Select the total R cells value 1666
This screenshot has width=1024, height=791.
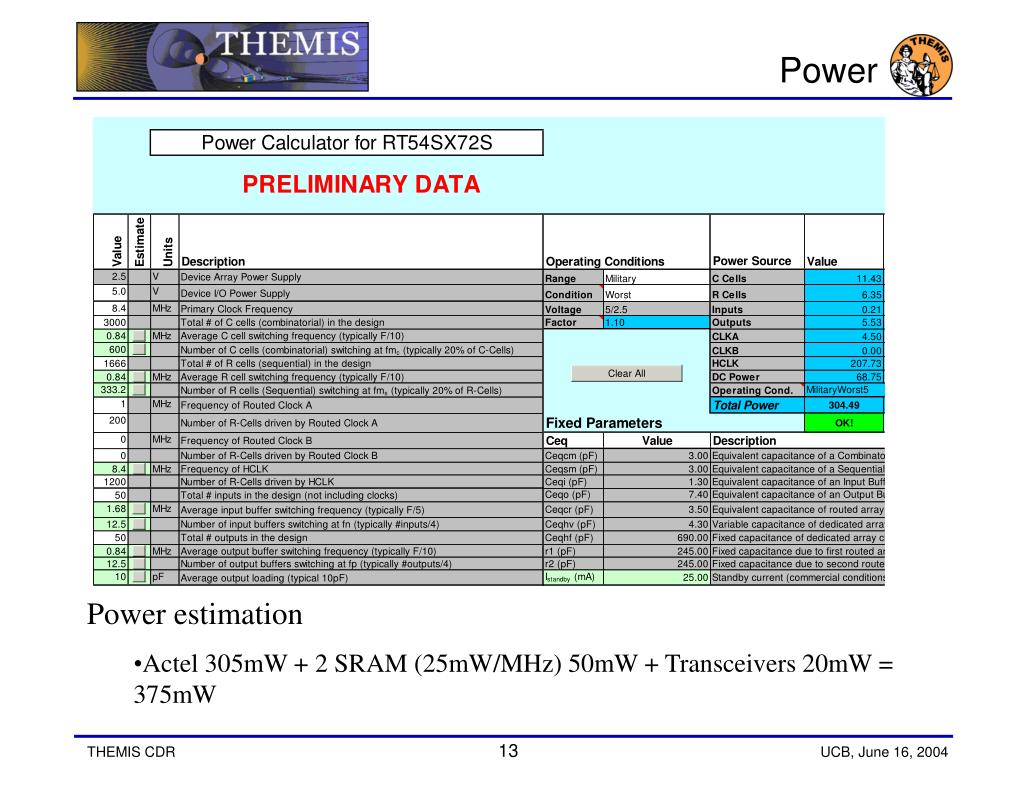click(x=111, y=363)
